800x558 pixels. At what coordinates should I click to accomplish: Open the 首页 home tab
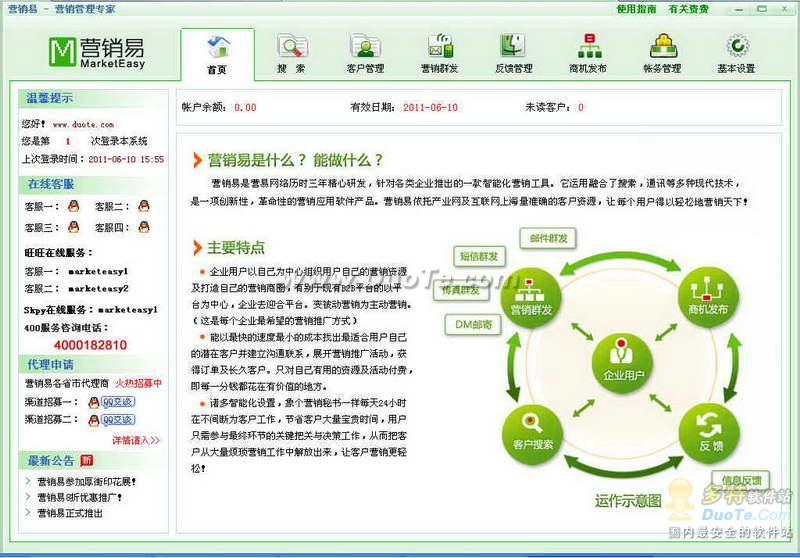click(x=217, y=55)
